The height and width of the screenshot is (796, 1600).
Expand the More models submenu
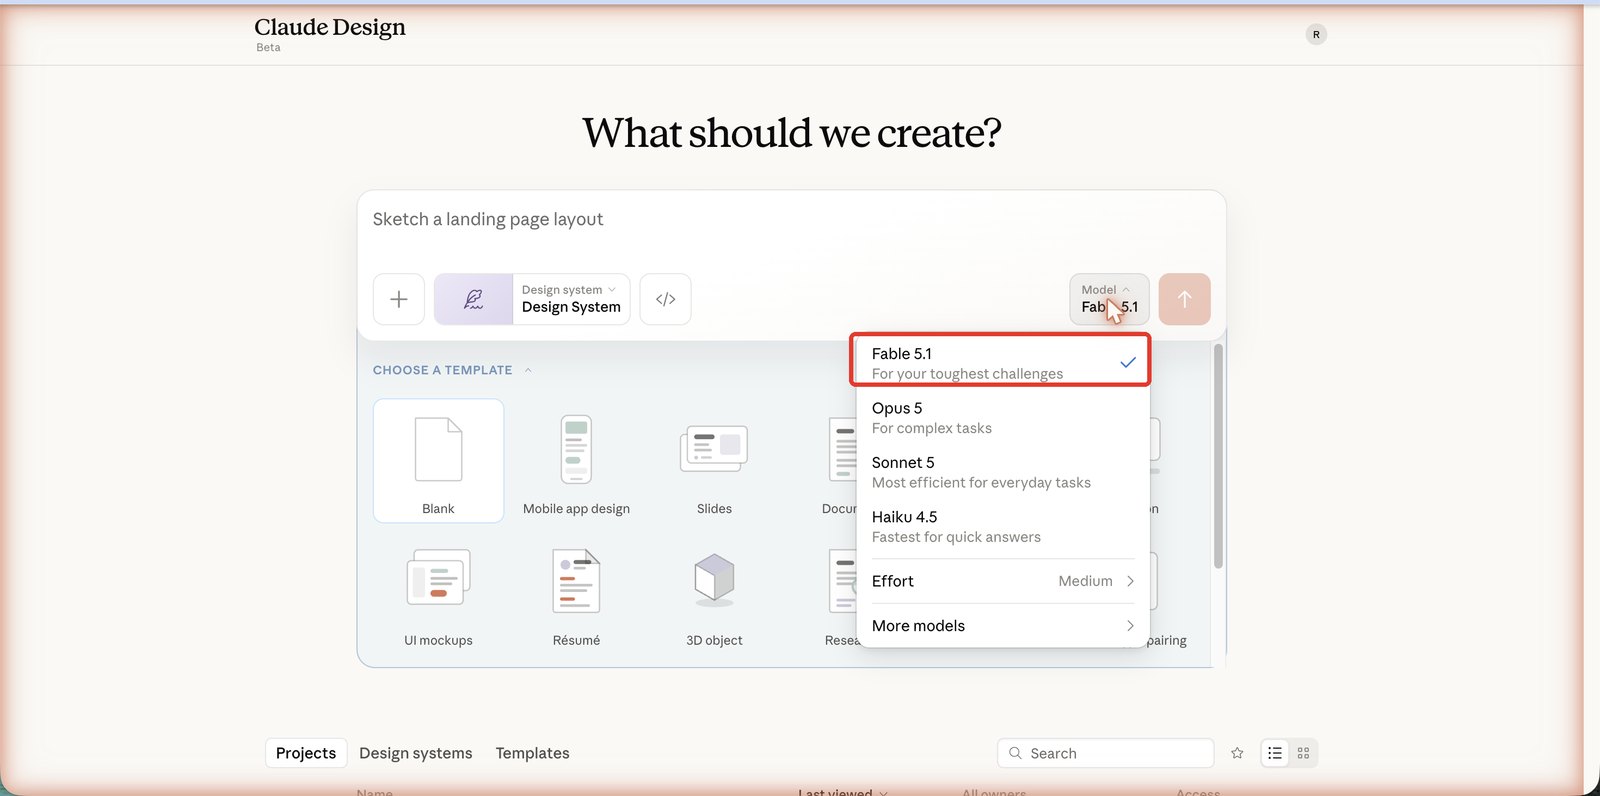pyautogui.click(x=1003, y=626)
